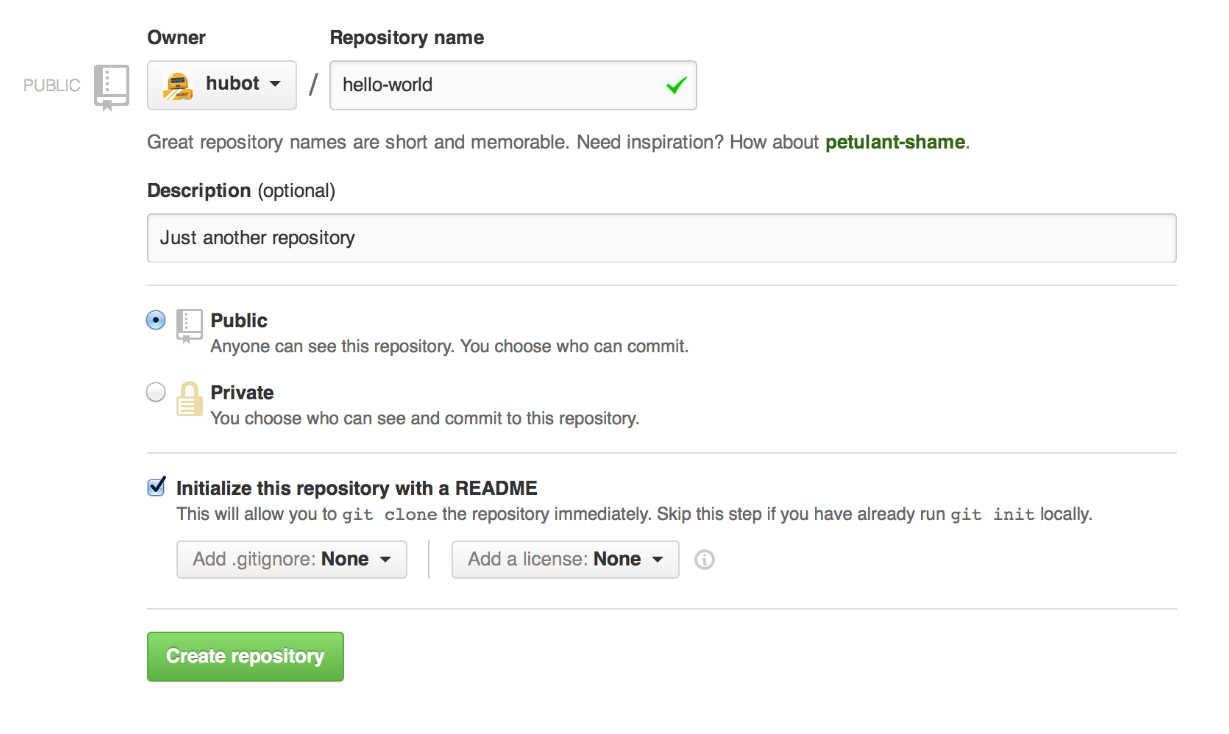
Task: Select the Public radio button
Action: click(155, 320)
